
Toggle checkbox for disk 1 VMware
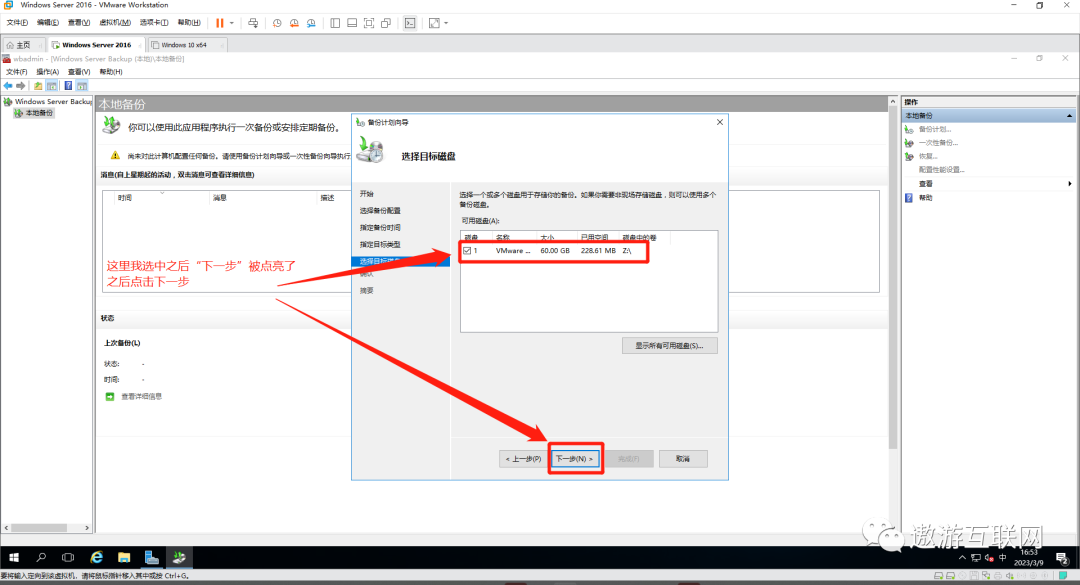click(x=467, y=251)
